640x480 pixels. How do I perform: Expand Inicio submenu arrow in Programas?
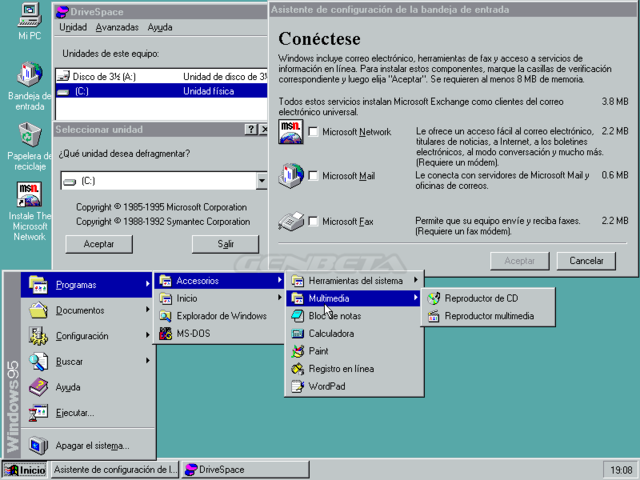click(280, 298)
